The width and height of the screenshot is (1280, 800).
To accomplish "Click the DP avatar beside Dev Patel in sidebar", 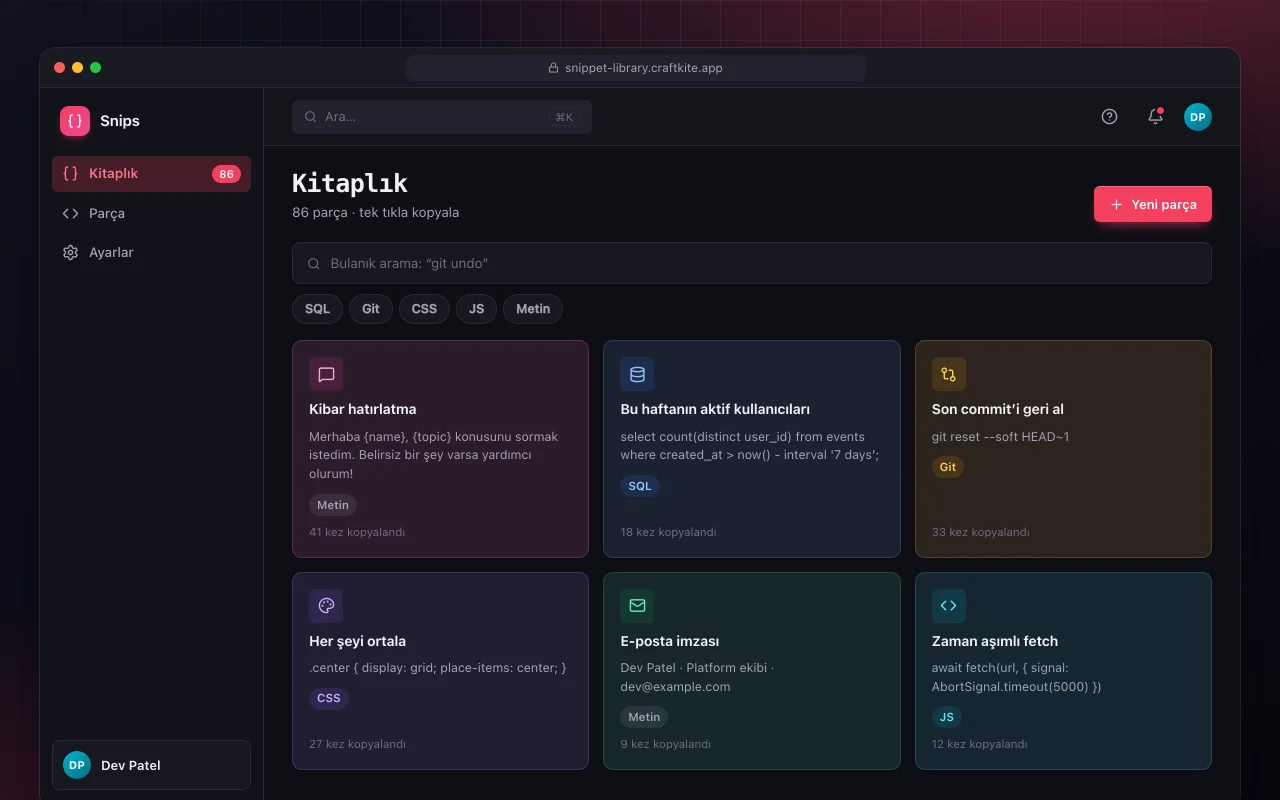I will pyautogui.click(x=77, y=765).
